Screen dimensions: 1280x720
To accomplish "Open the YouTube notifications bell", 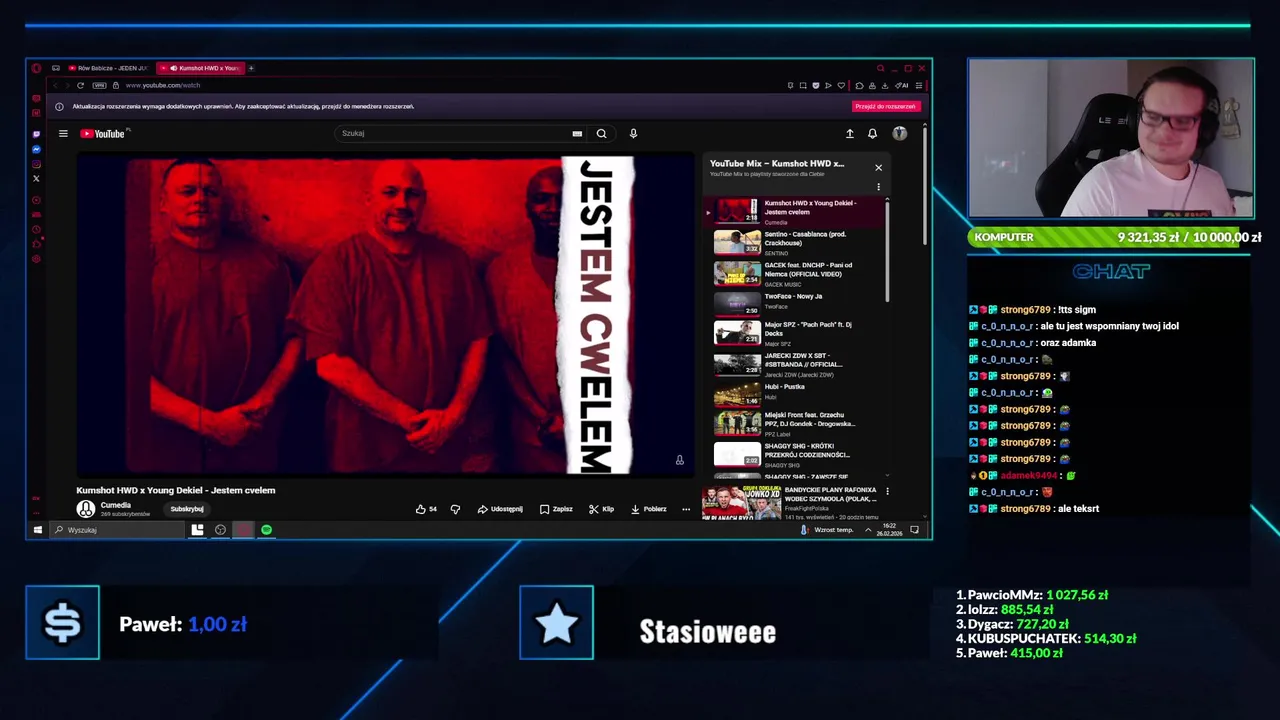I will coord(872,133).
